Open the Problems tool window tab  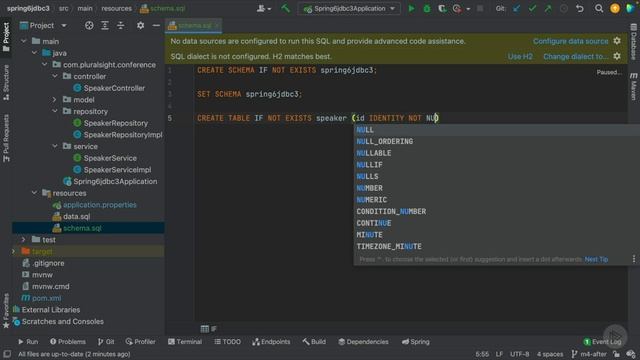point(68,342)
